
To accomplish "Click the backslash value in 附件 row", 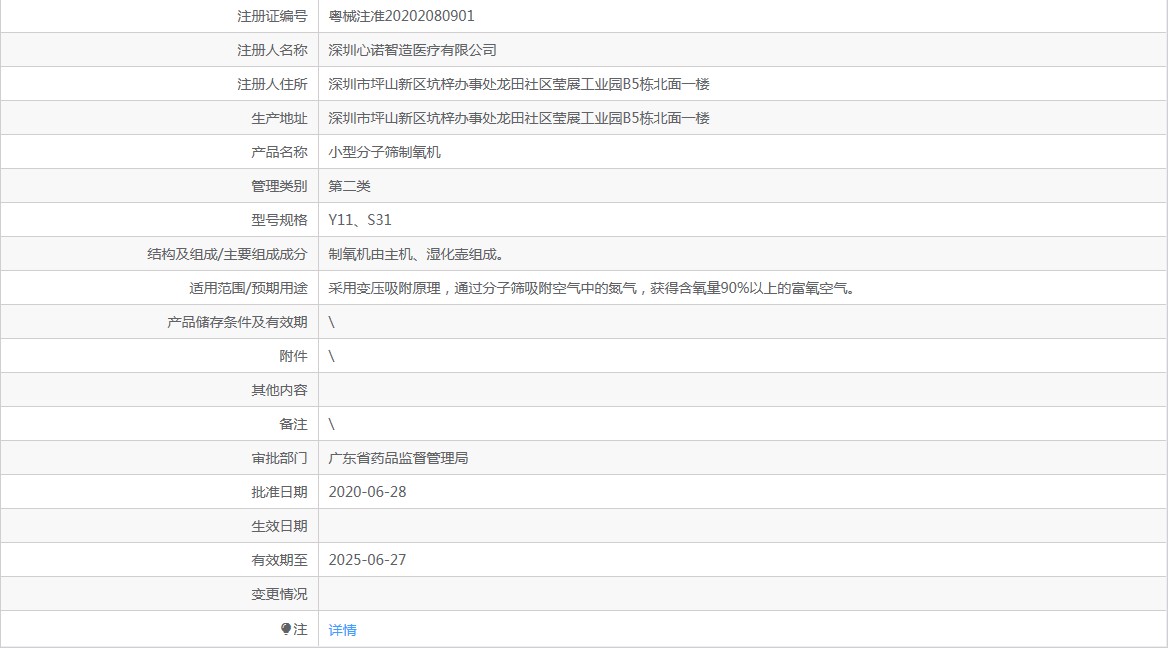I will tap(332, 356).
